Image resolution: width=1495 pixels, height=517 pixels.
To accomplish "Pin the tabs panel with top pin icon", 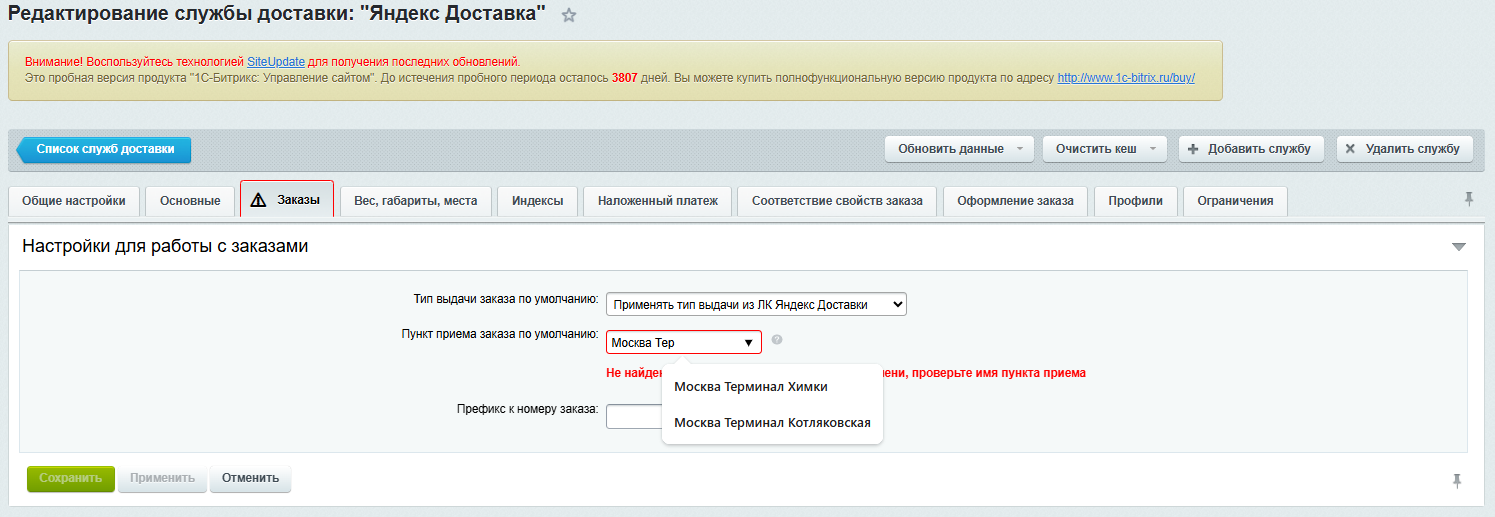I will (x=1469, y=199).
